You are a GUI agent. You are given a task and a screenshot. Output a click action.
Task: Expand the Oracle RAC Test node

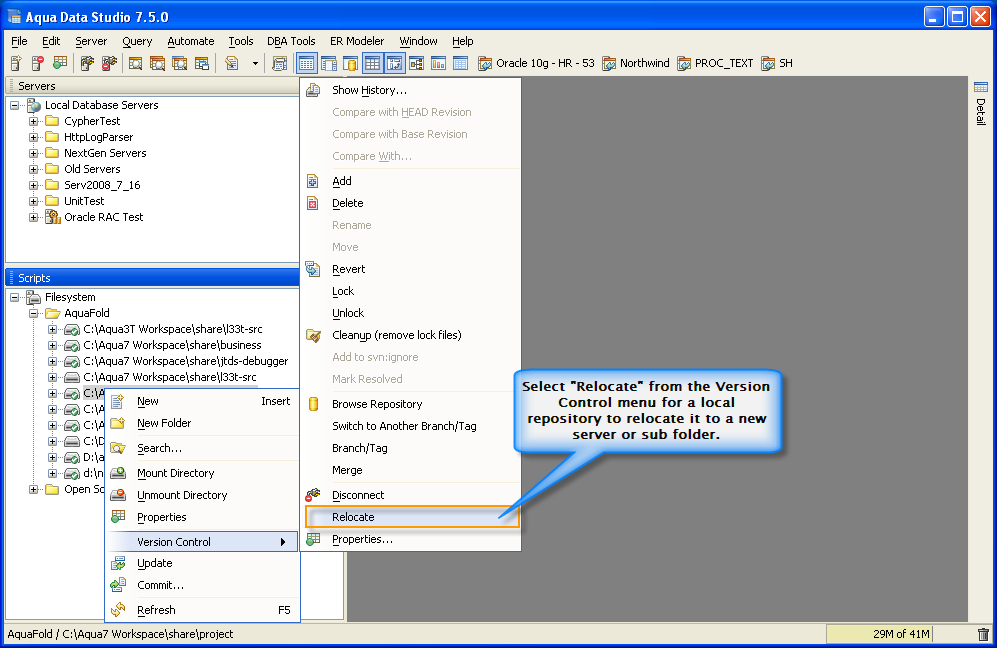(x=34, y=217)
